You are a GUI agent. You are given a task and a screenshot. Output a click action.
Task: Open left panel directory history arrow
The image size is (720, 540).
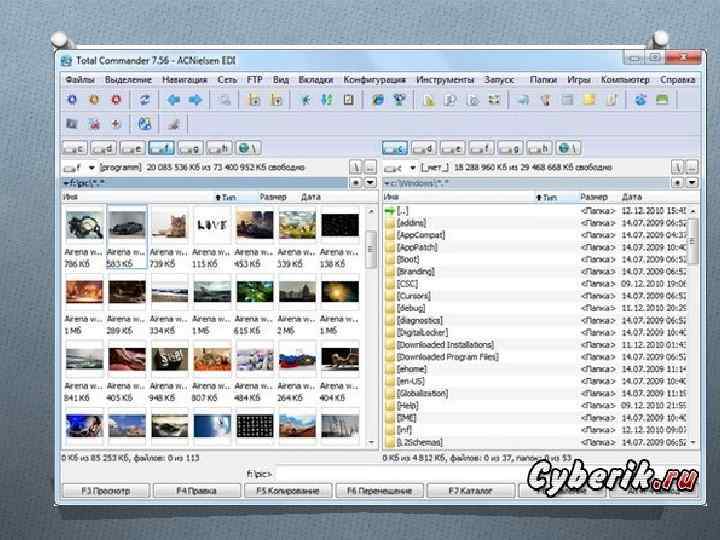(x=371, y=183)
